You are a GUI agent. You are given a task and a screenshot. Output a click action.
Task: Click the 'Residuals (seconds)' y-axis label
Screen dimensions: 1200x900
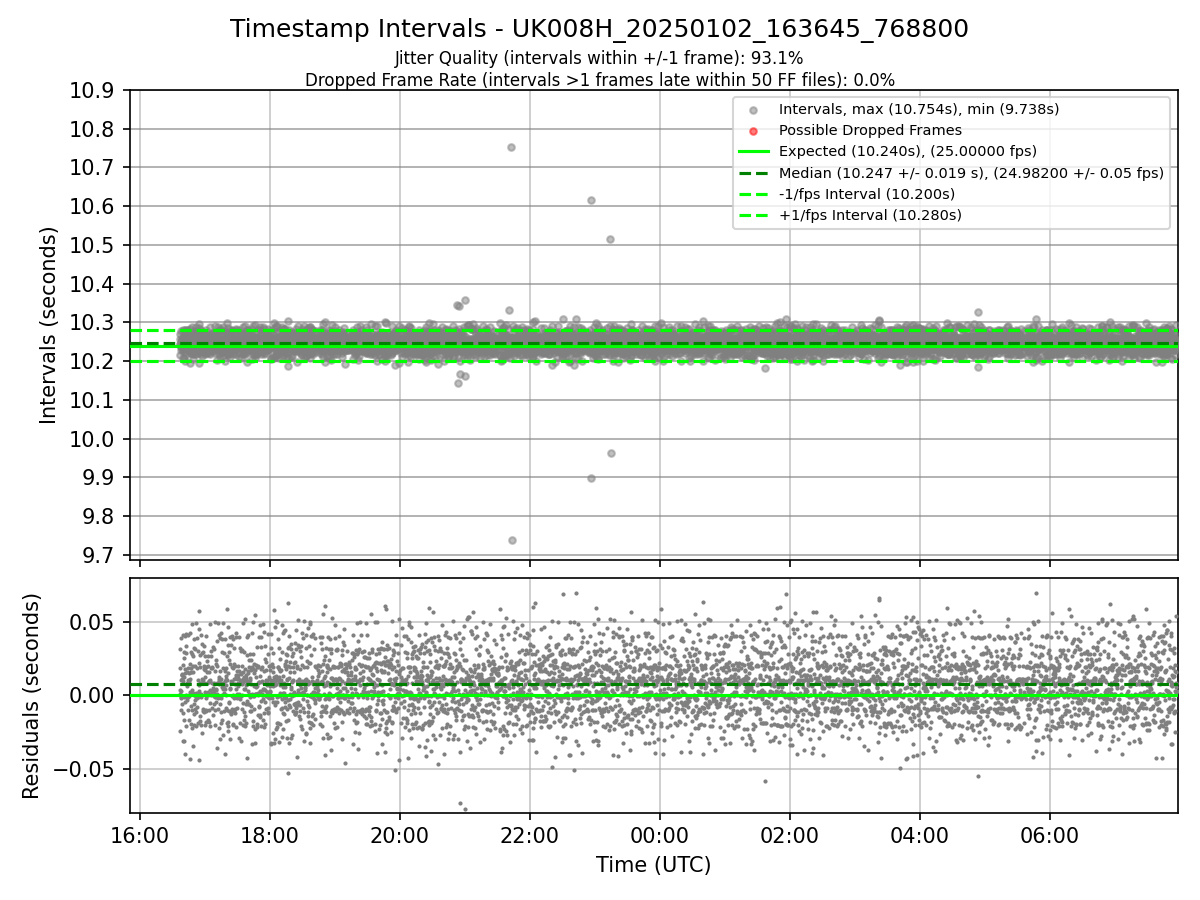[32, 696]
